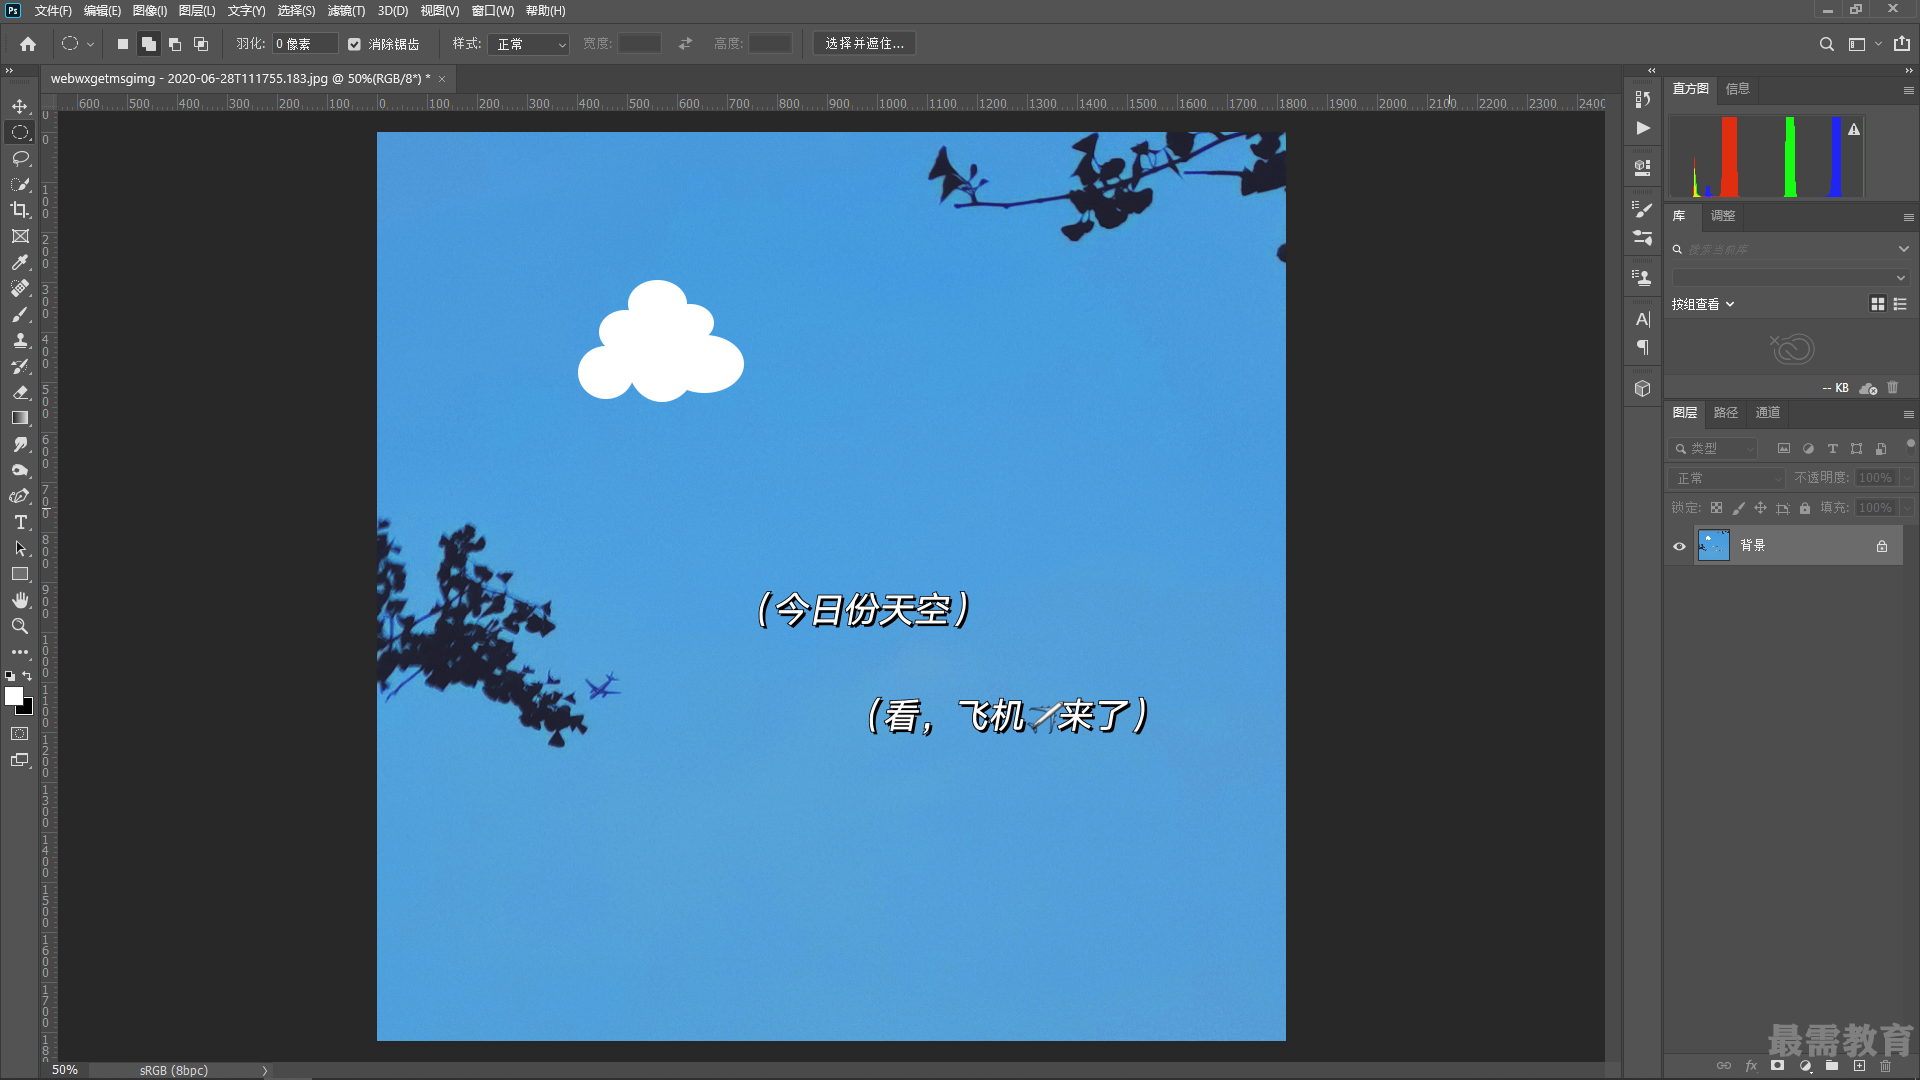The width and height of the screenshot is (1920, 1080).
Task: Open the library search filter dropdown
Action: coord(1903,249)
